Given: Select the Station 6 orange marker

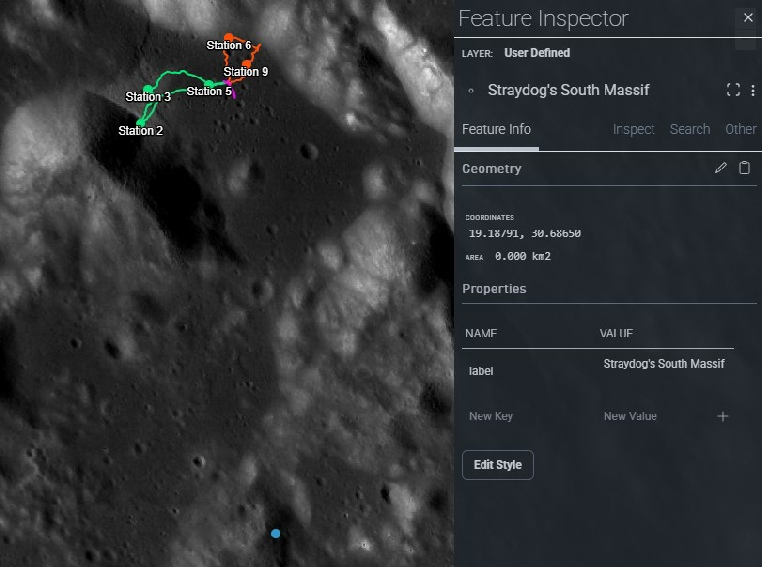Looking at the screenshot, I should pos(228,37).
